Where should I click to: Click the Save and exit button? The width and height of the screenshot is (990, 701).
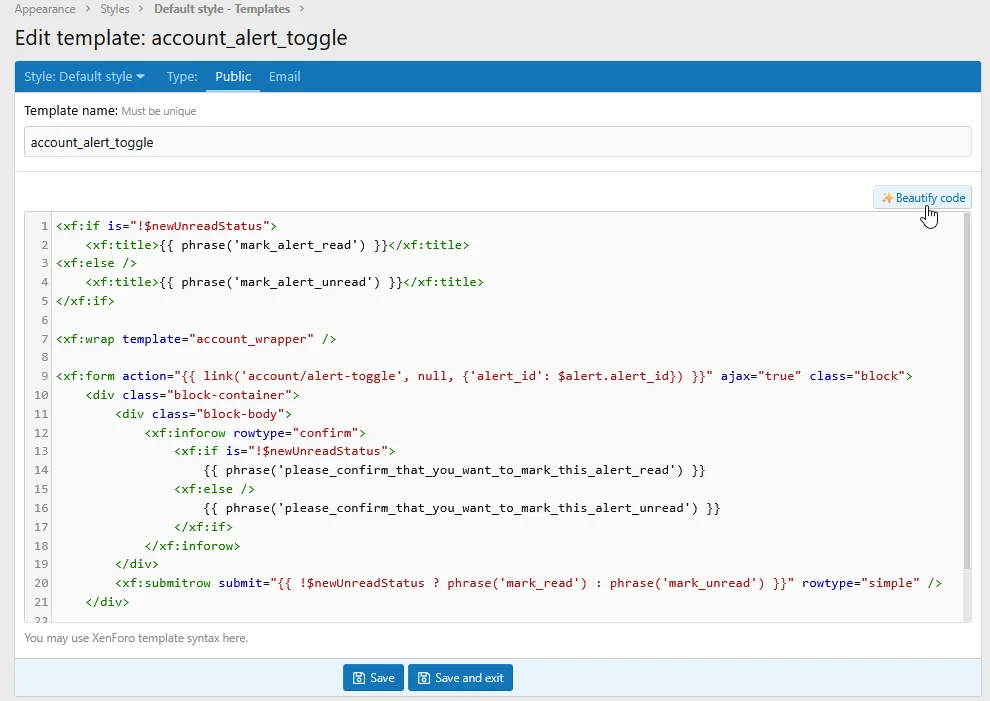coord(460,678)
